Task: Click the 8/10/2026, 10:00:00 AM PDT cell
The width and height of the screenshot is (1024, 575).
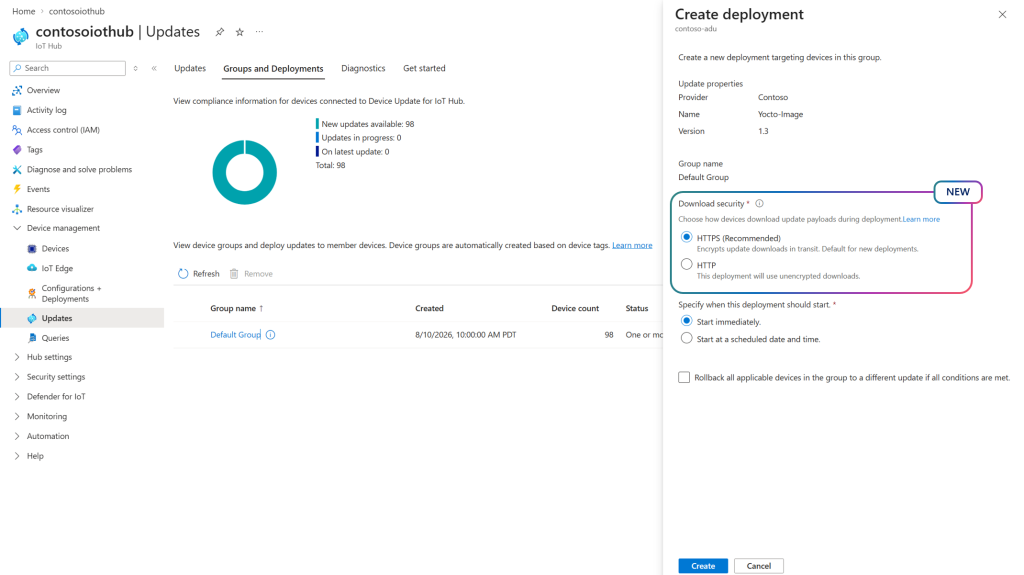Action: coord(466,335)
